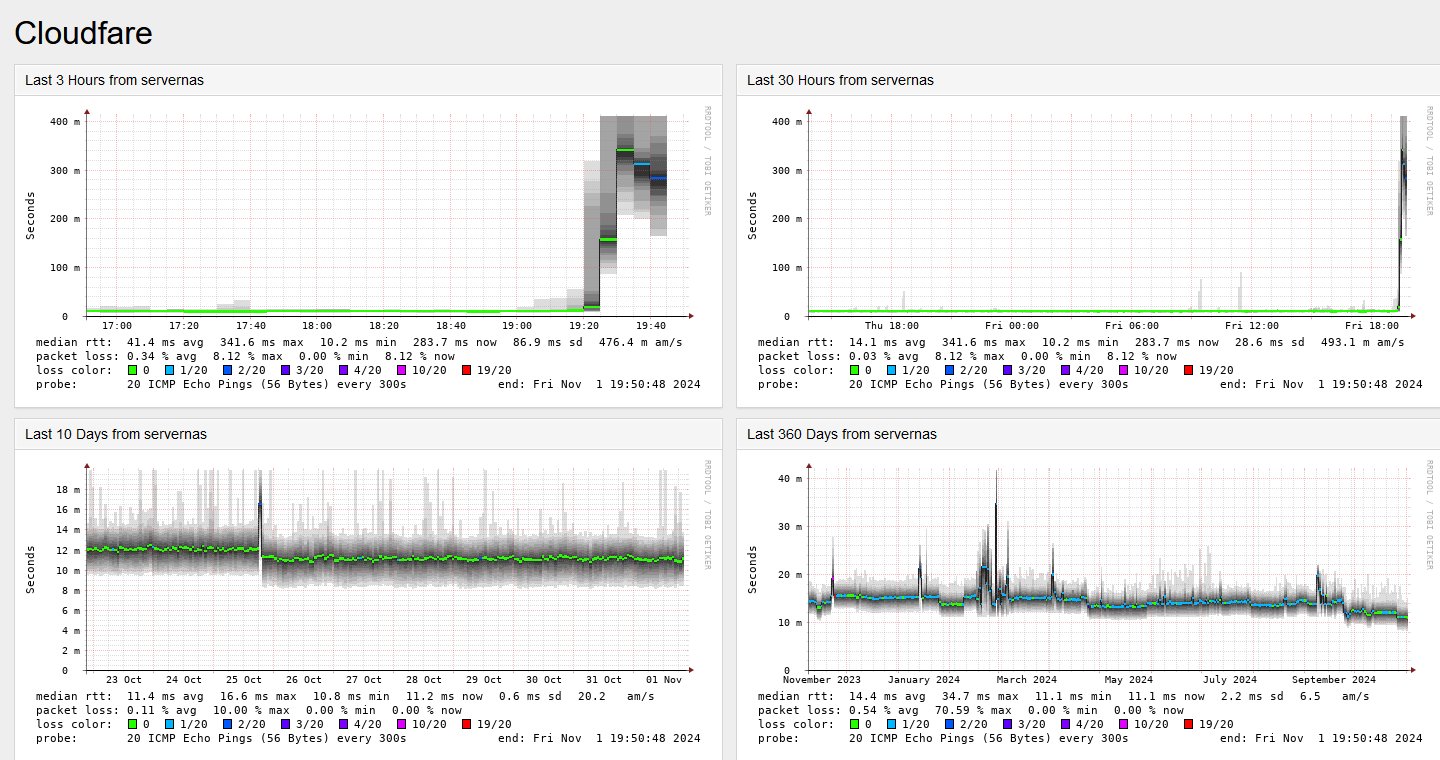Select the "Last 30 Hours from servernas" header
The image size is (1440, 760).
840,80
